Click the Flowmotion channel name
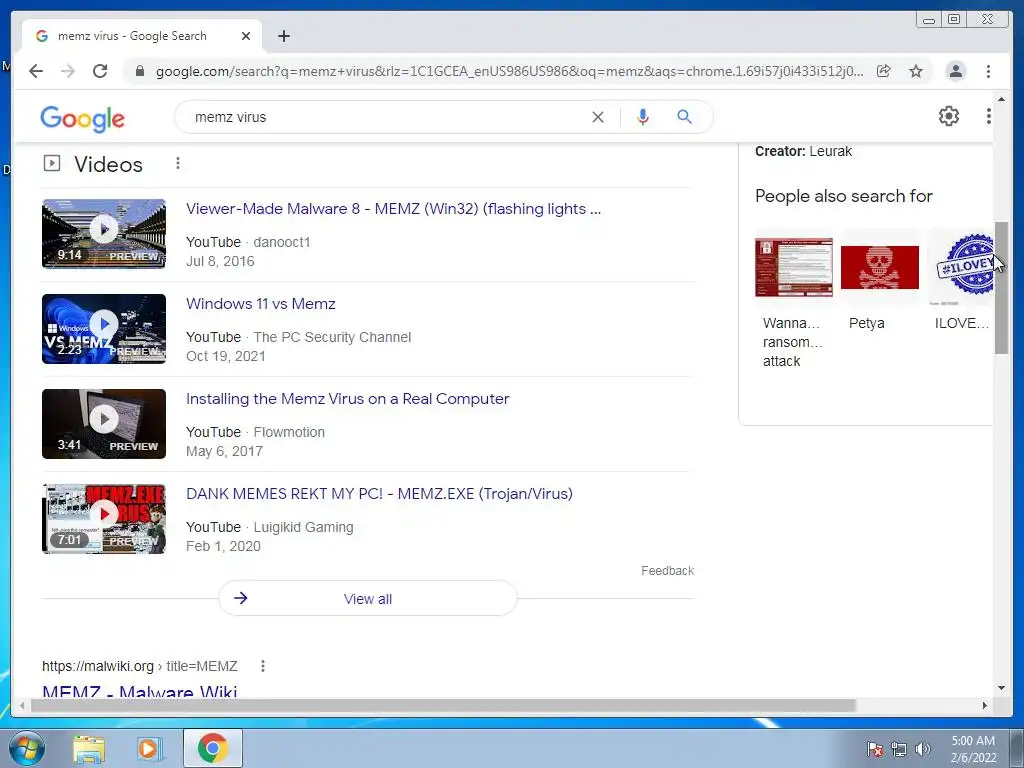Screen dimensions: 1024x768 click(x=289, y=432)
